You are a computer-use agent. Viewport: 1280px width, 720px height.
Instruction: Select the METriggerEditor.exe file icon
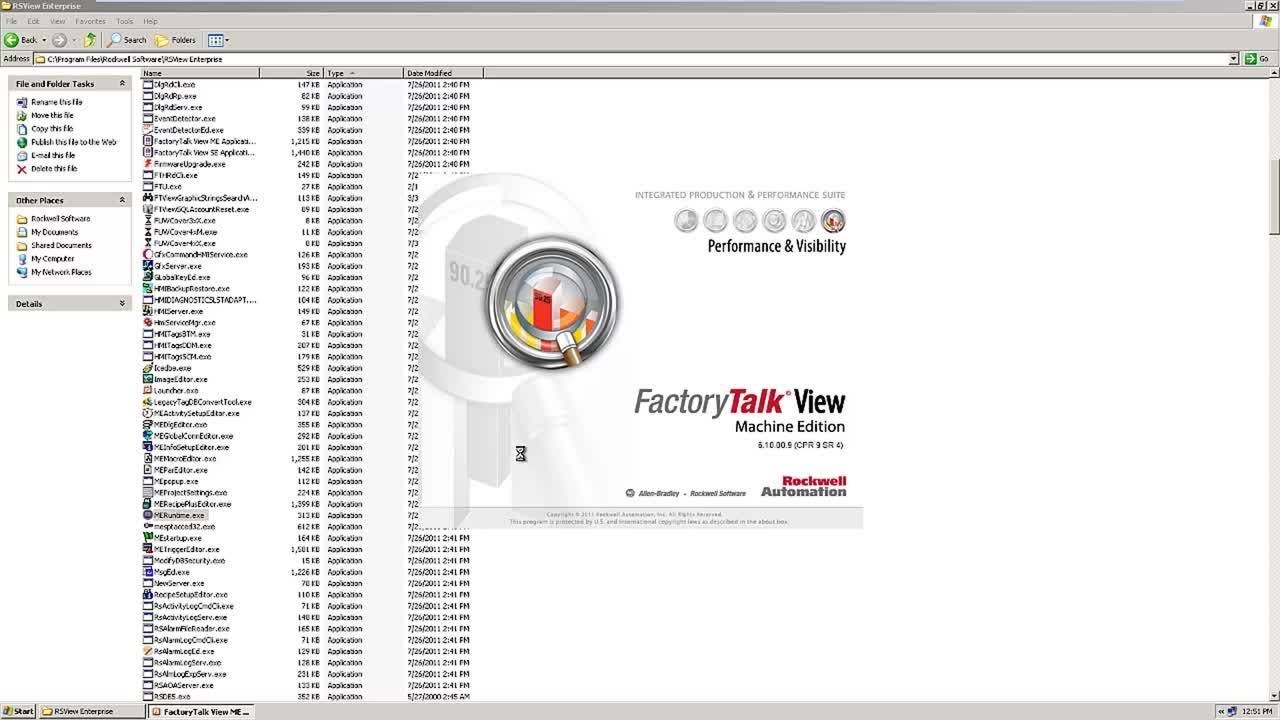148,549
